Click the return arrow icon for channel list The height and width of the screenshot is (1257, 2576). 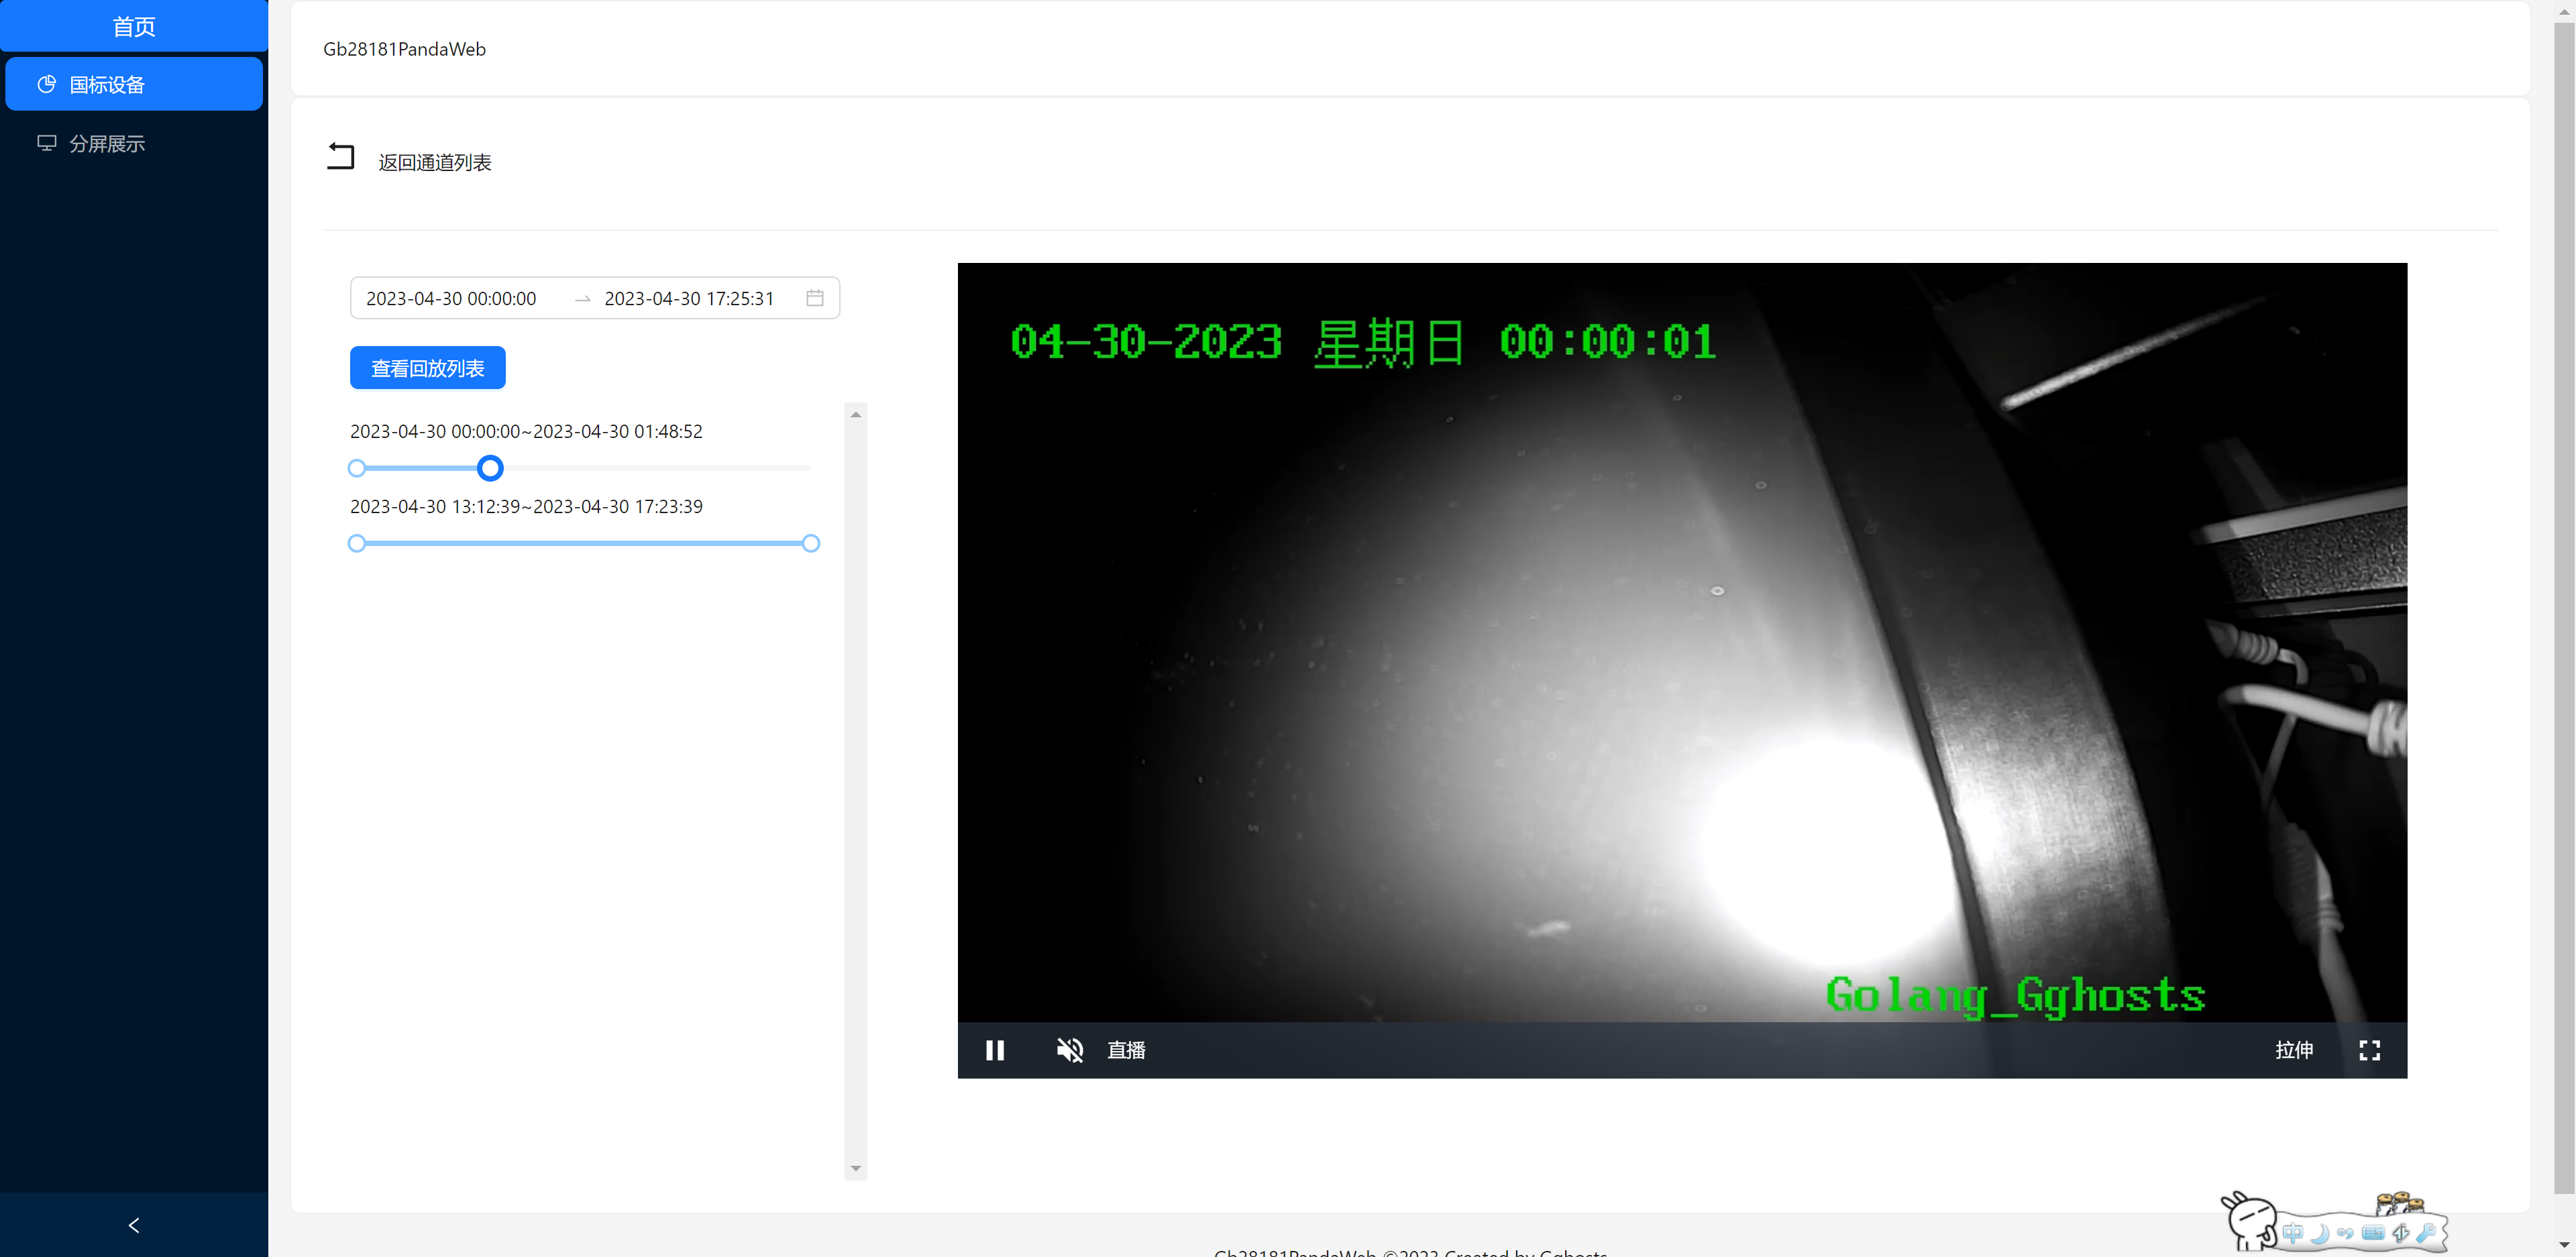(340, 157)
